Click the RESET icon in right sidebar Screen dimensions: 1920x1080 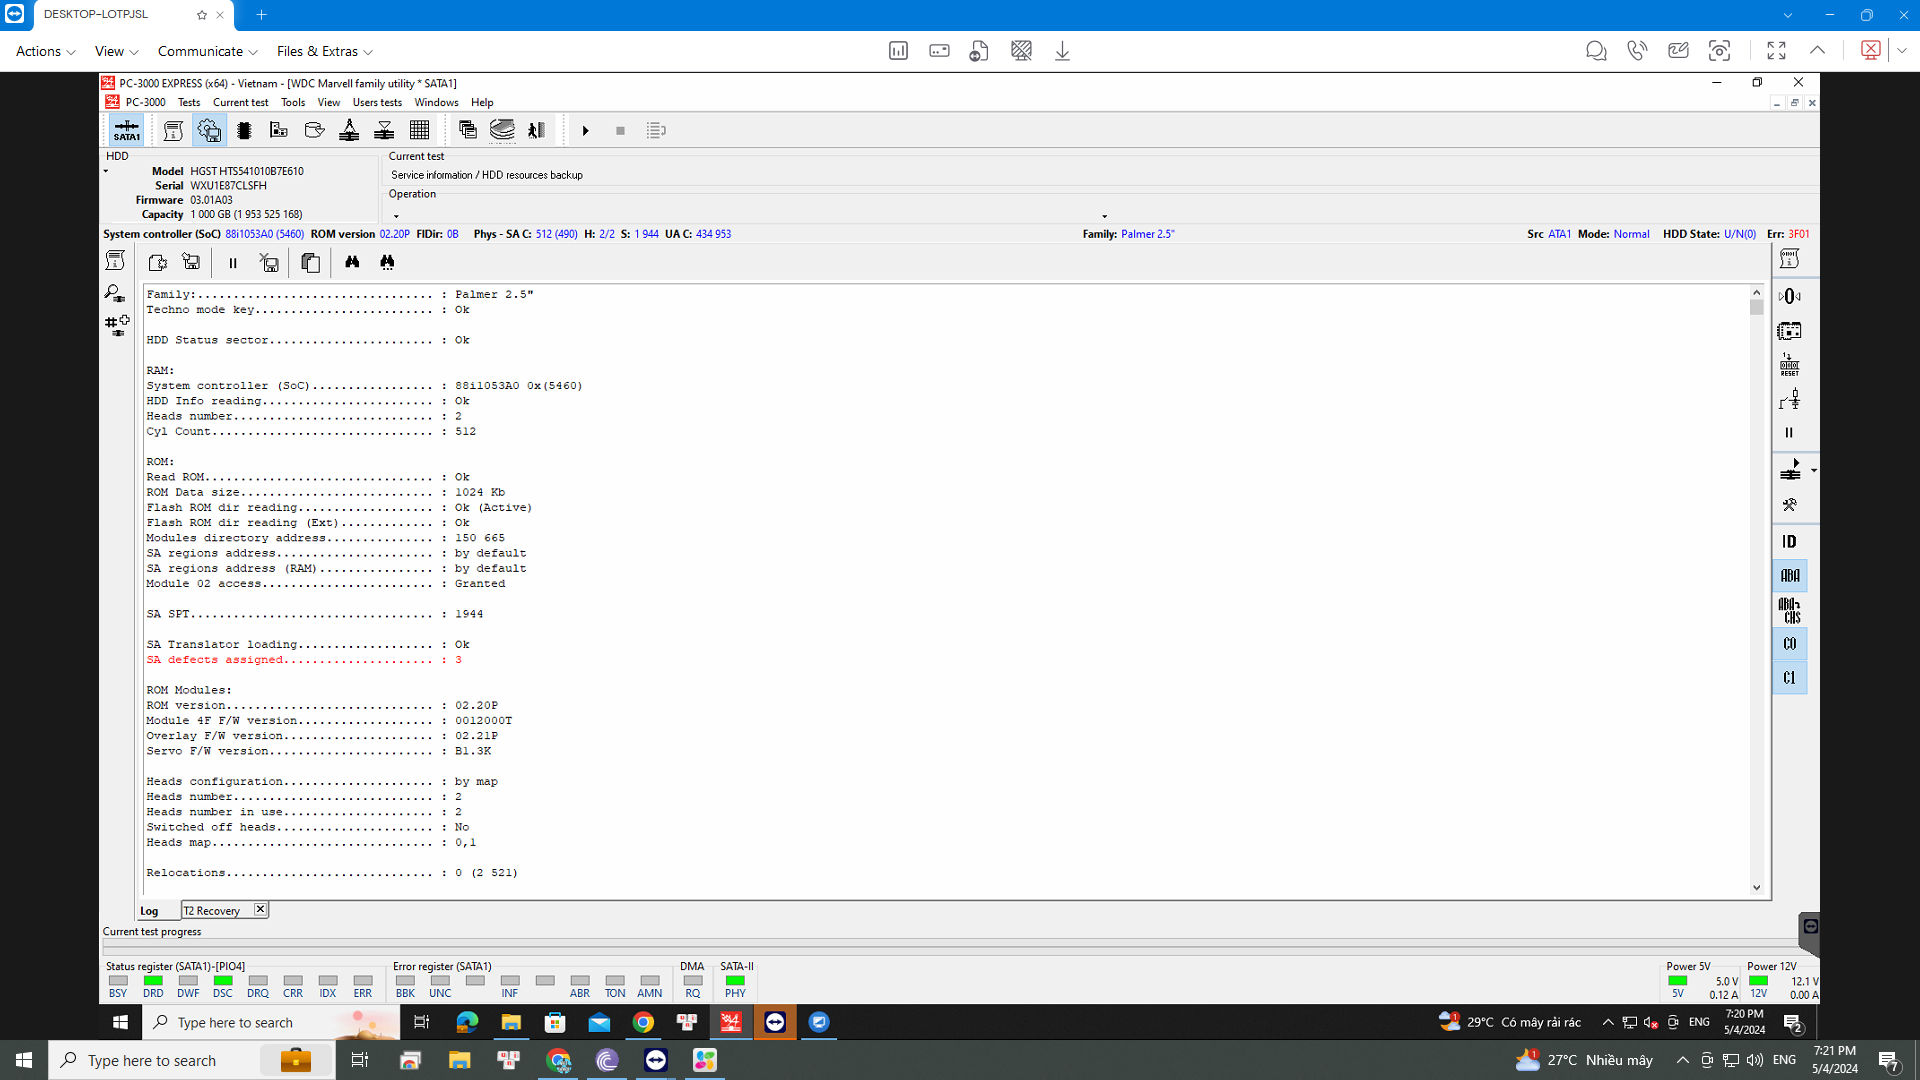[1789, 365]
